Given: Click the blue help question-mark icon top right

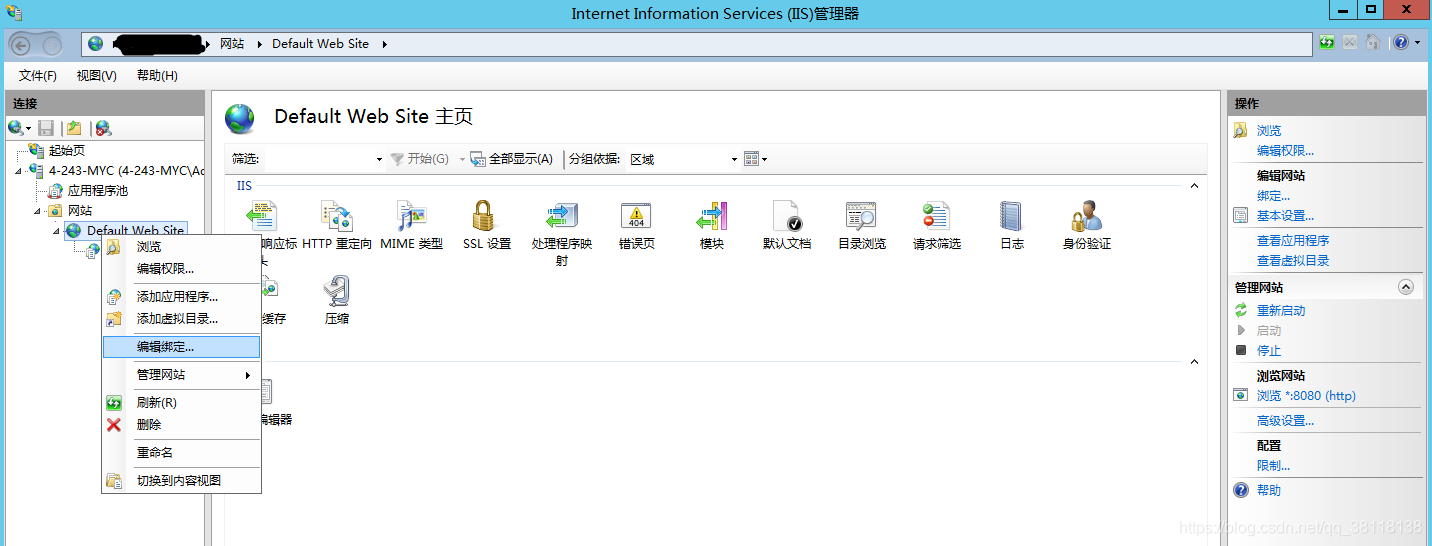Looking at the screenshot, I should [x=1401, y=43].
